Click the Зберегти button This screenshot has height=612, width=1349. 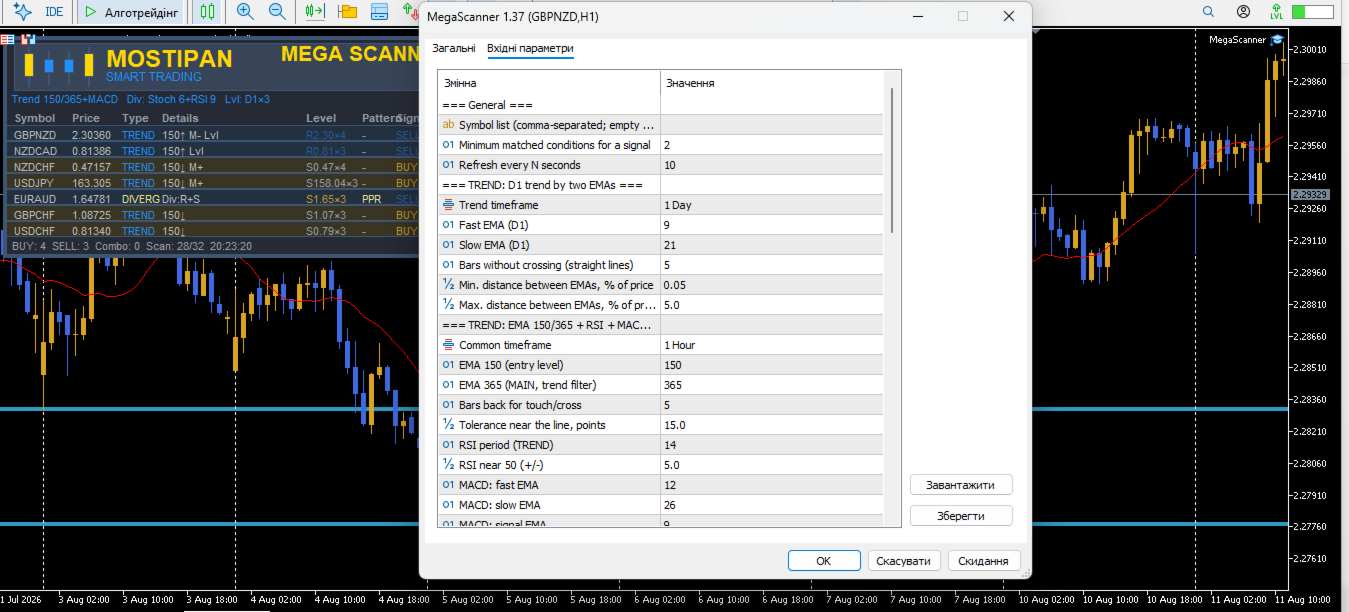point(961,516)
